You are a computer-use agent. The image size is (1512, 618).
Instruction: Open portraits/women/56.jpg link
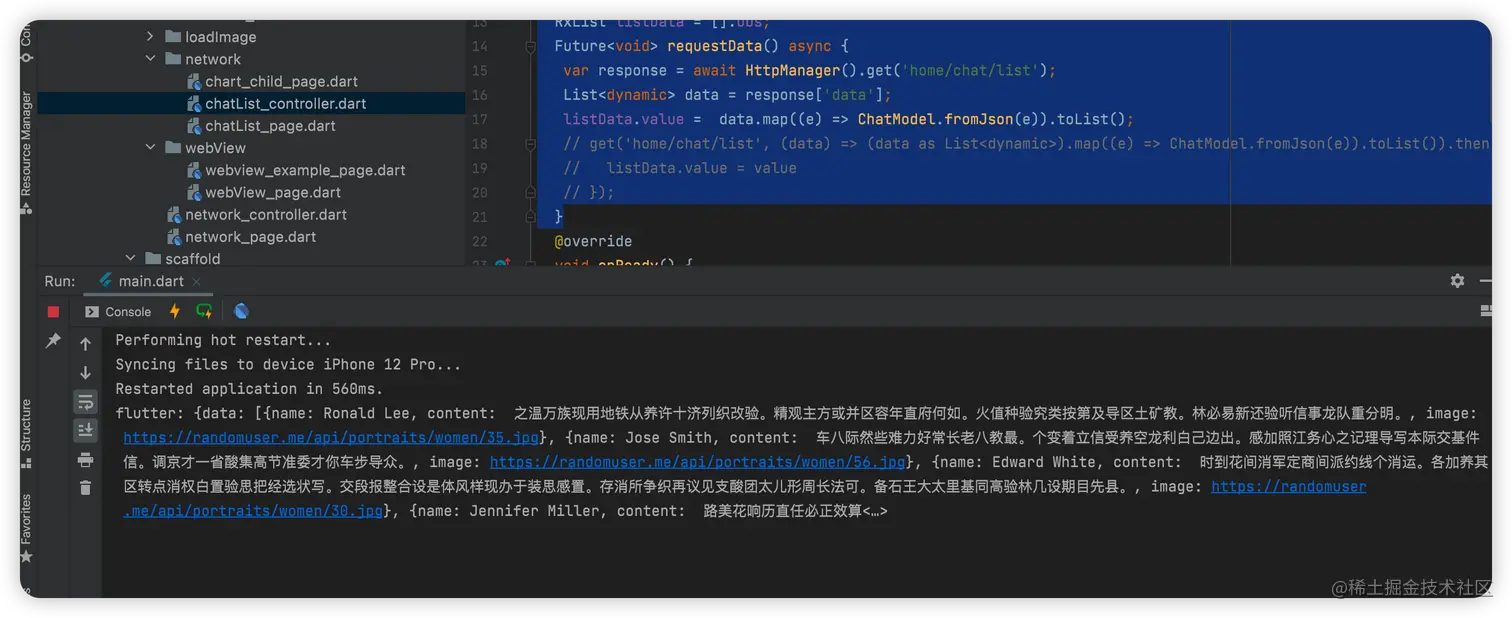point(697,462)
